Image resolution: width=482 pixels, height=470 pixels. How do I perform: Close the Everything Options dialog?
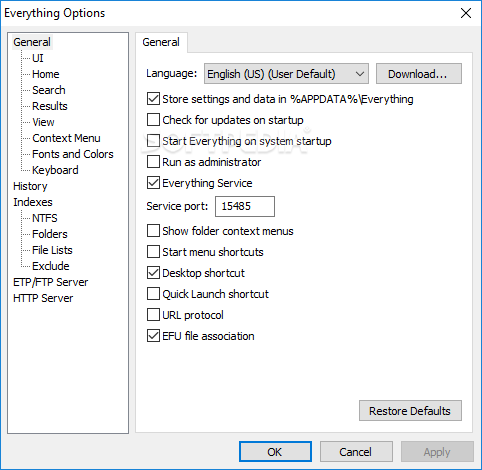466,13
